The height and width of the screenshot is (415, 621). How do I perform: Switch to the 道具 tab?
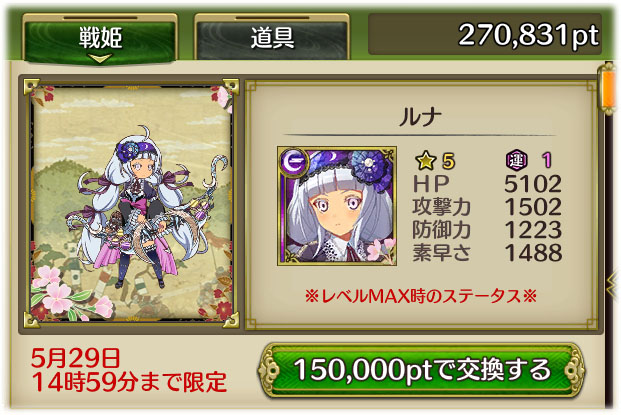272,37
